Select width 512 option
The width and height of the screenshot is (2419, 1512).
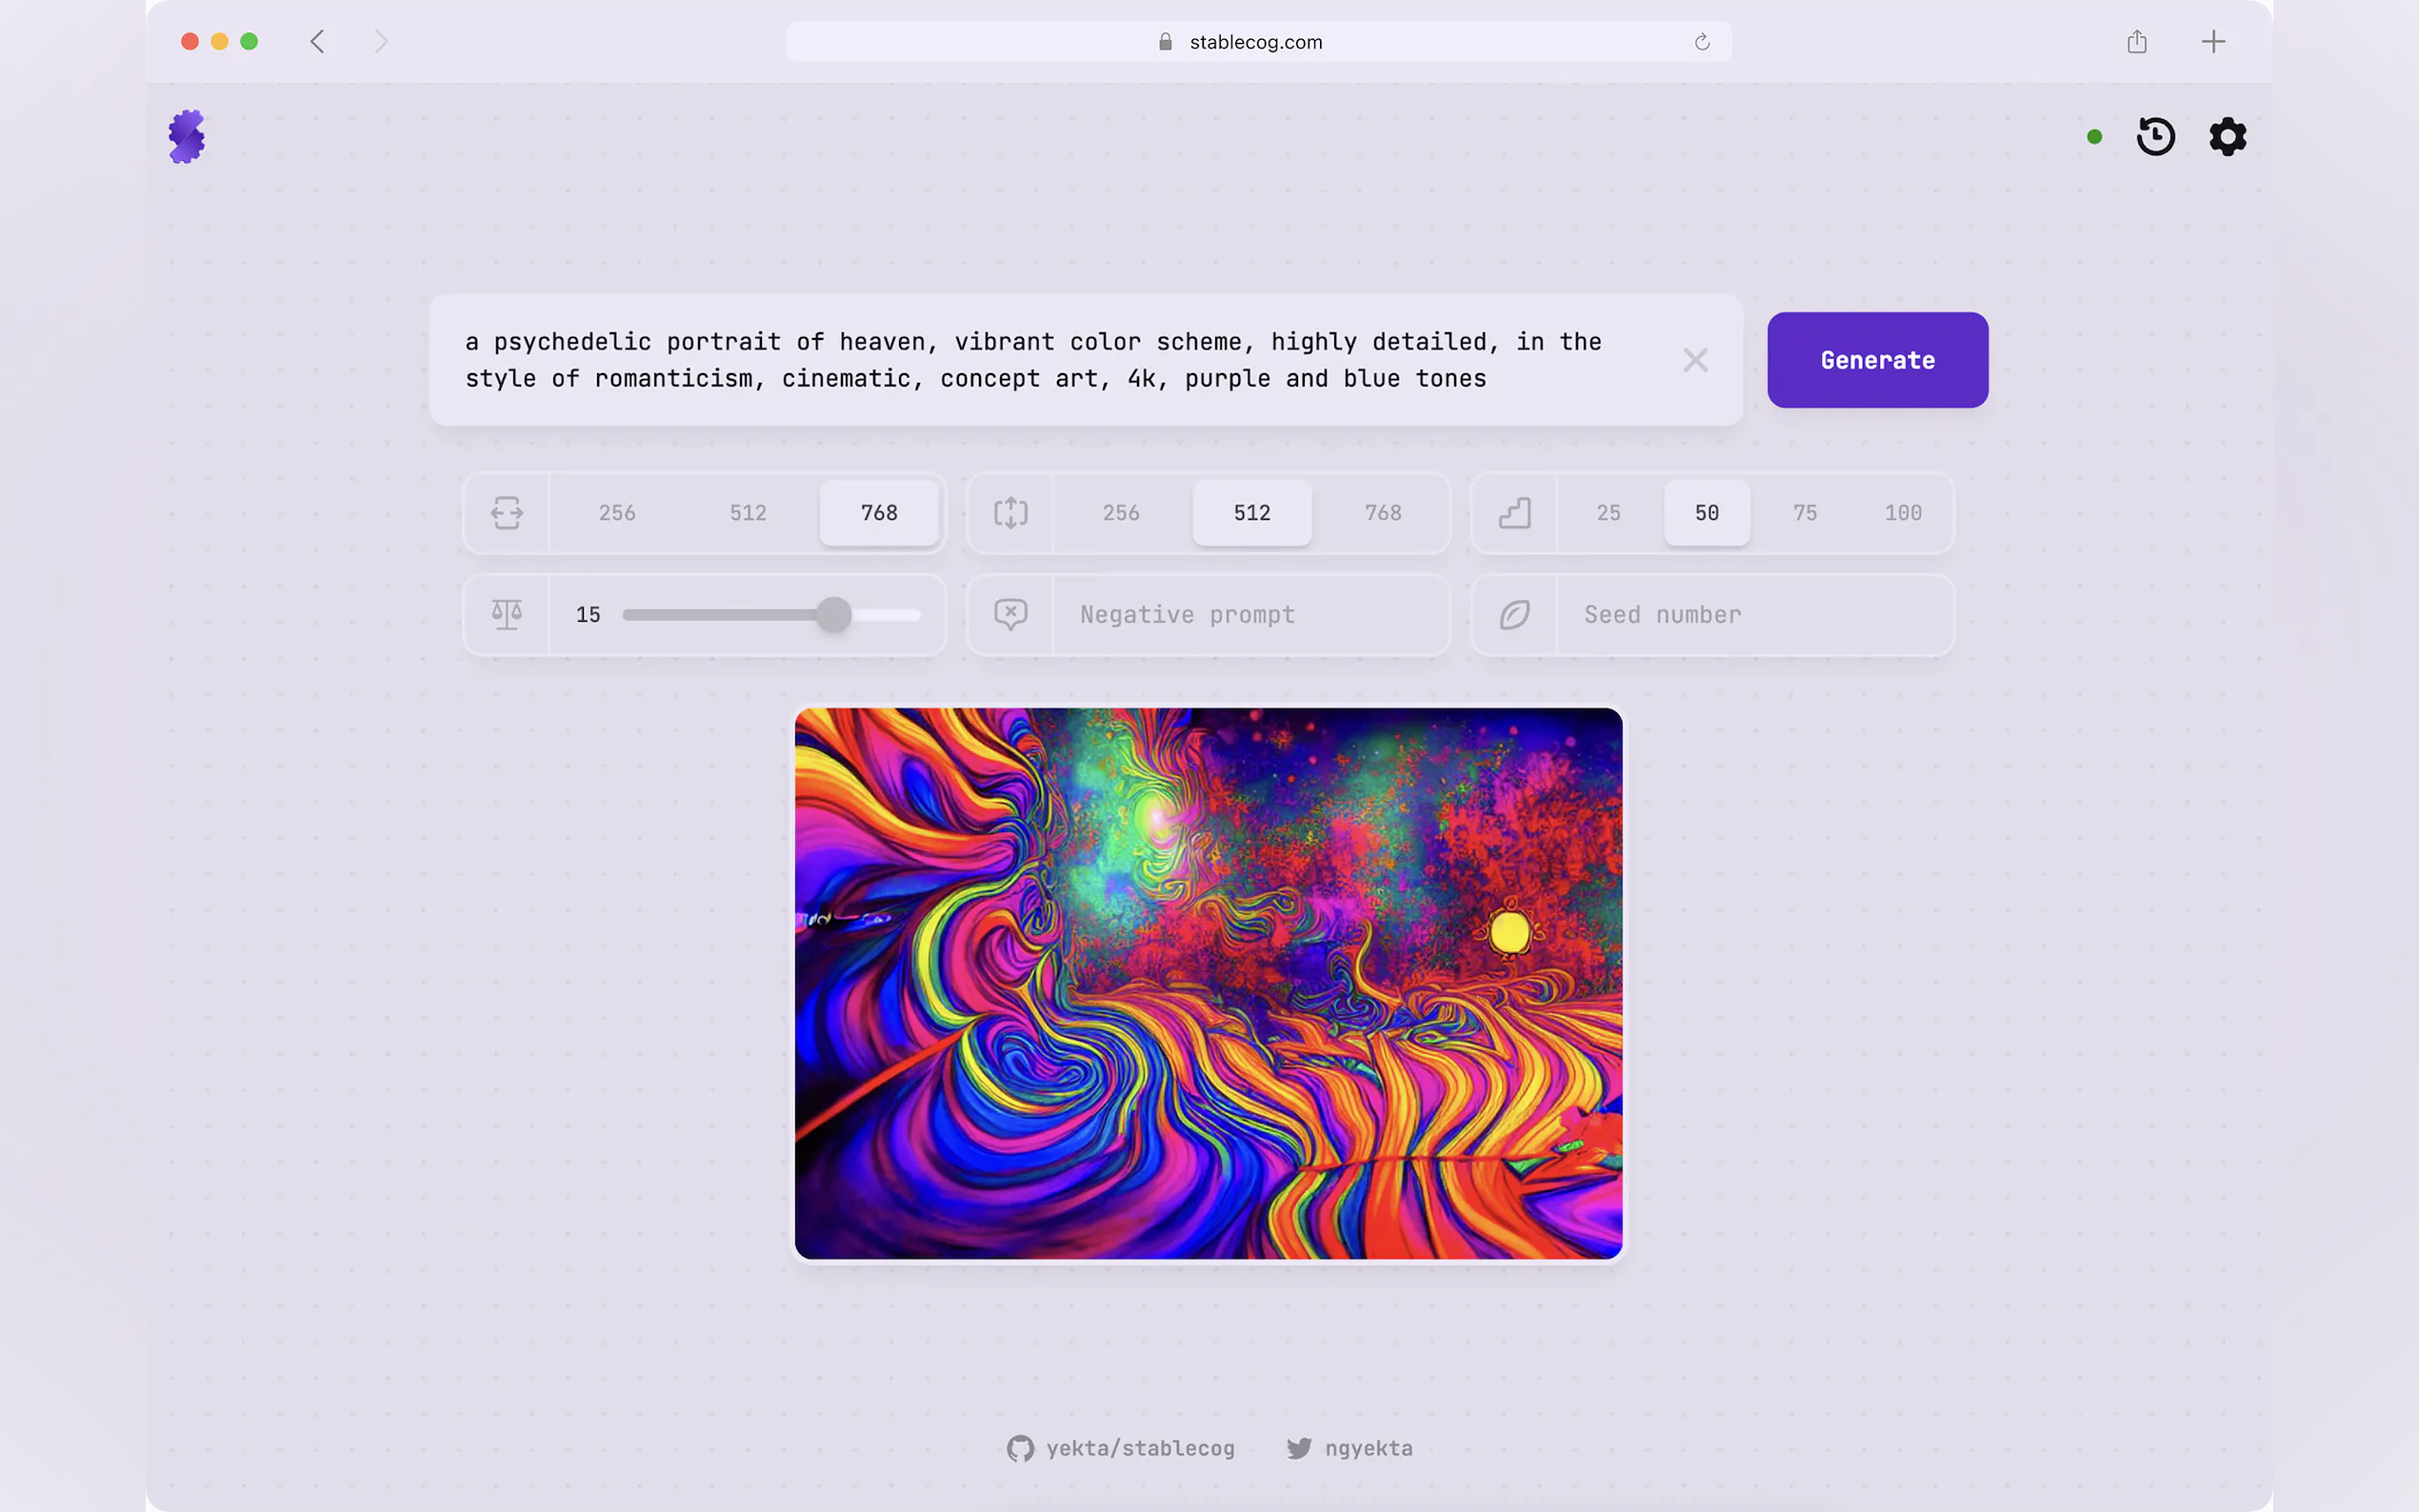(748, 513)
